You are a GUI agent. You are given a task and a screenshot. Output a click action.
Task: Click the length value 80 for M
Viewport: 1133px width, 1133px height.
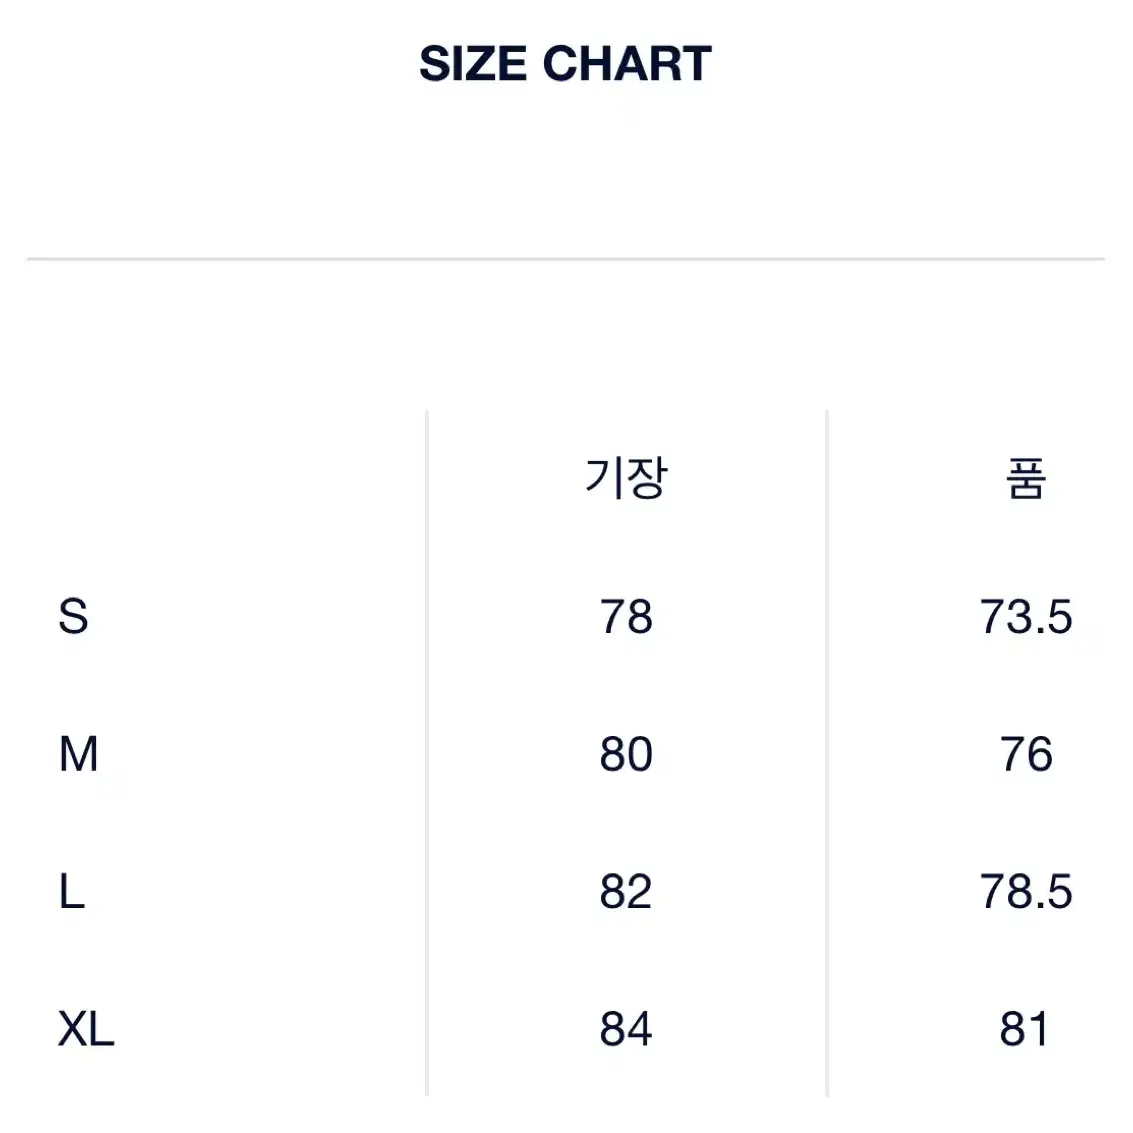626,754
